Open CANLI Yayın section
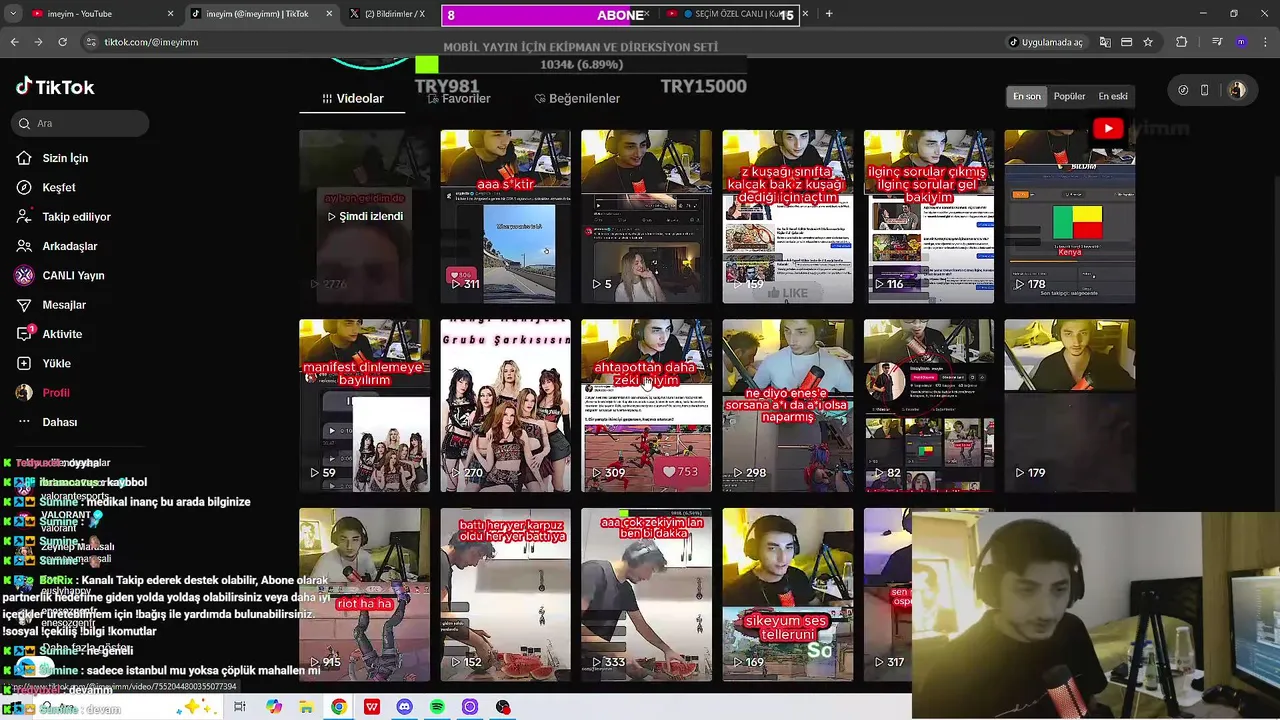Screen dimensions: 1280x720 pos(73,275)
